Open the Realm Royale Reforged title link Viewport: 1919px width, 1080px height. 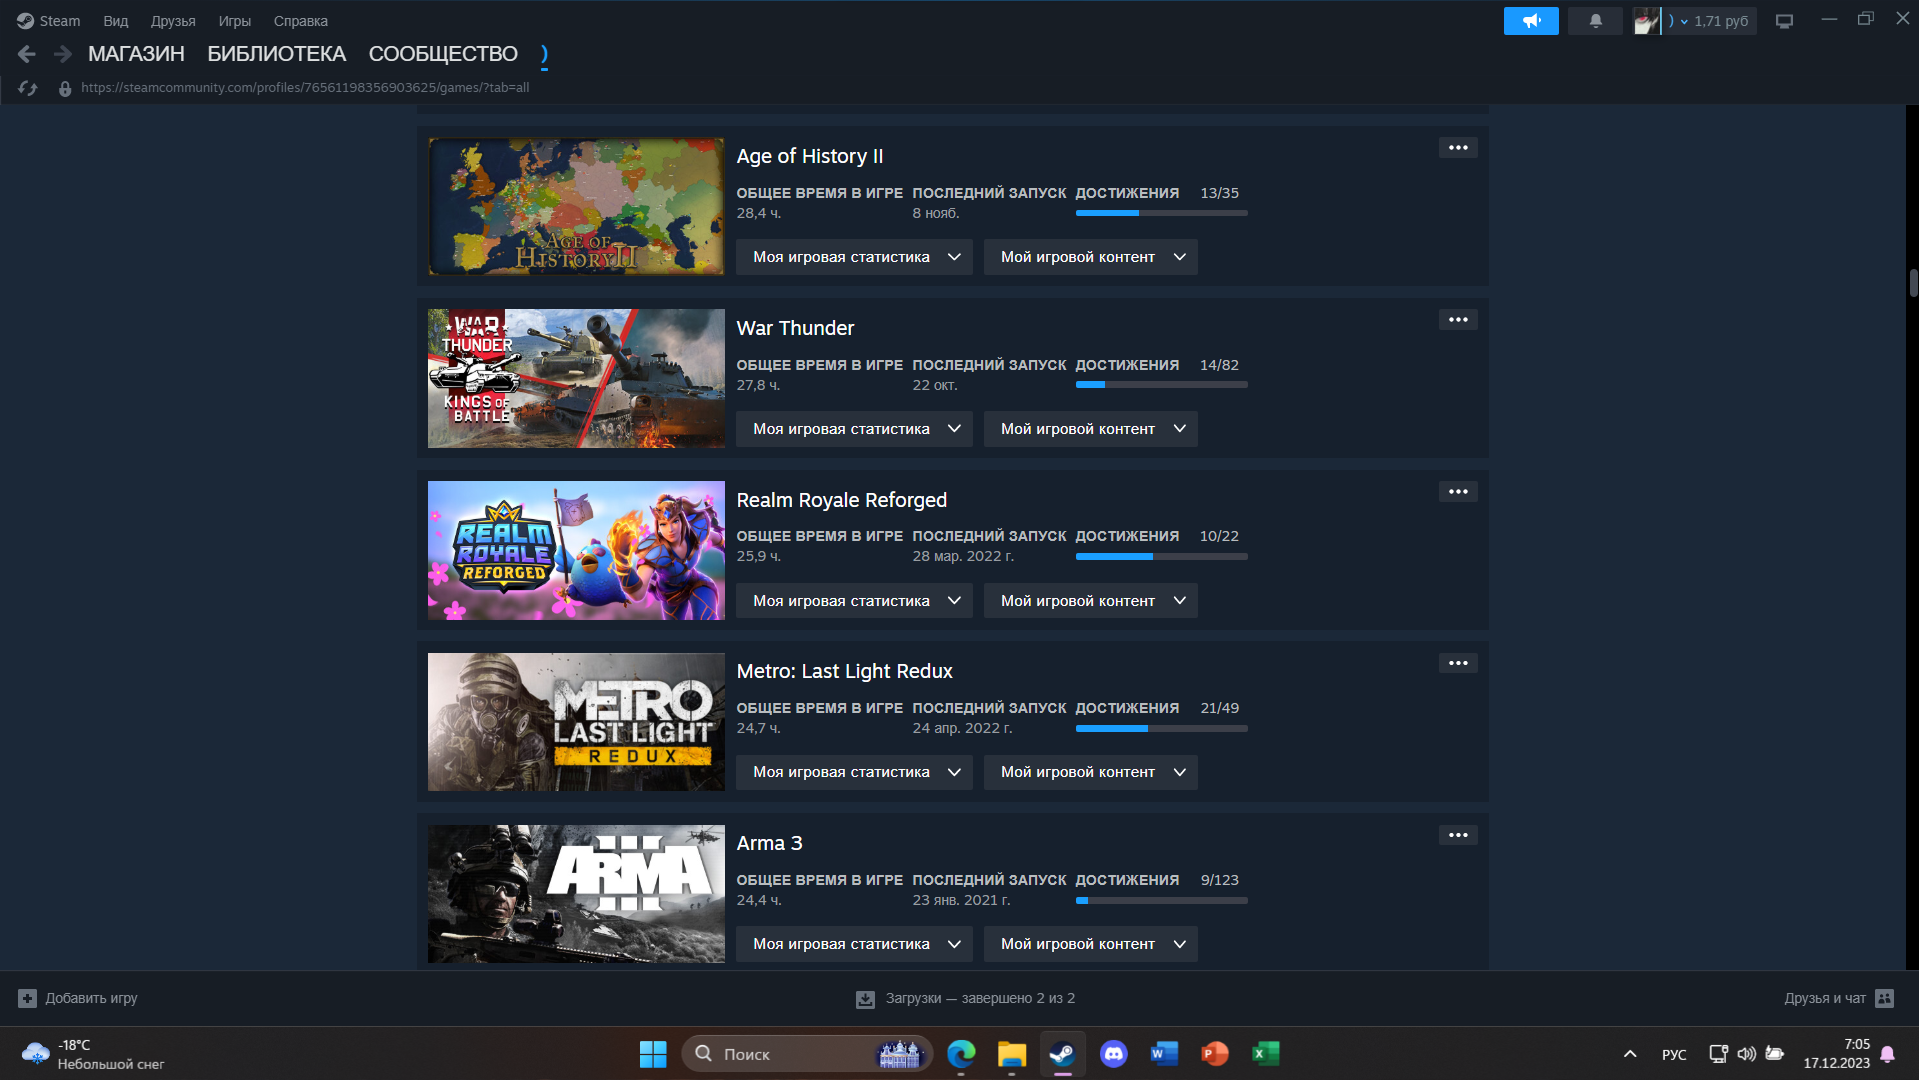pos(842,500)
